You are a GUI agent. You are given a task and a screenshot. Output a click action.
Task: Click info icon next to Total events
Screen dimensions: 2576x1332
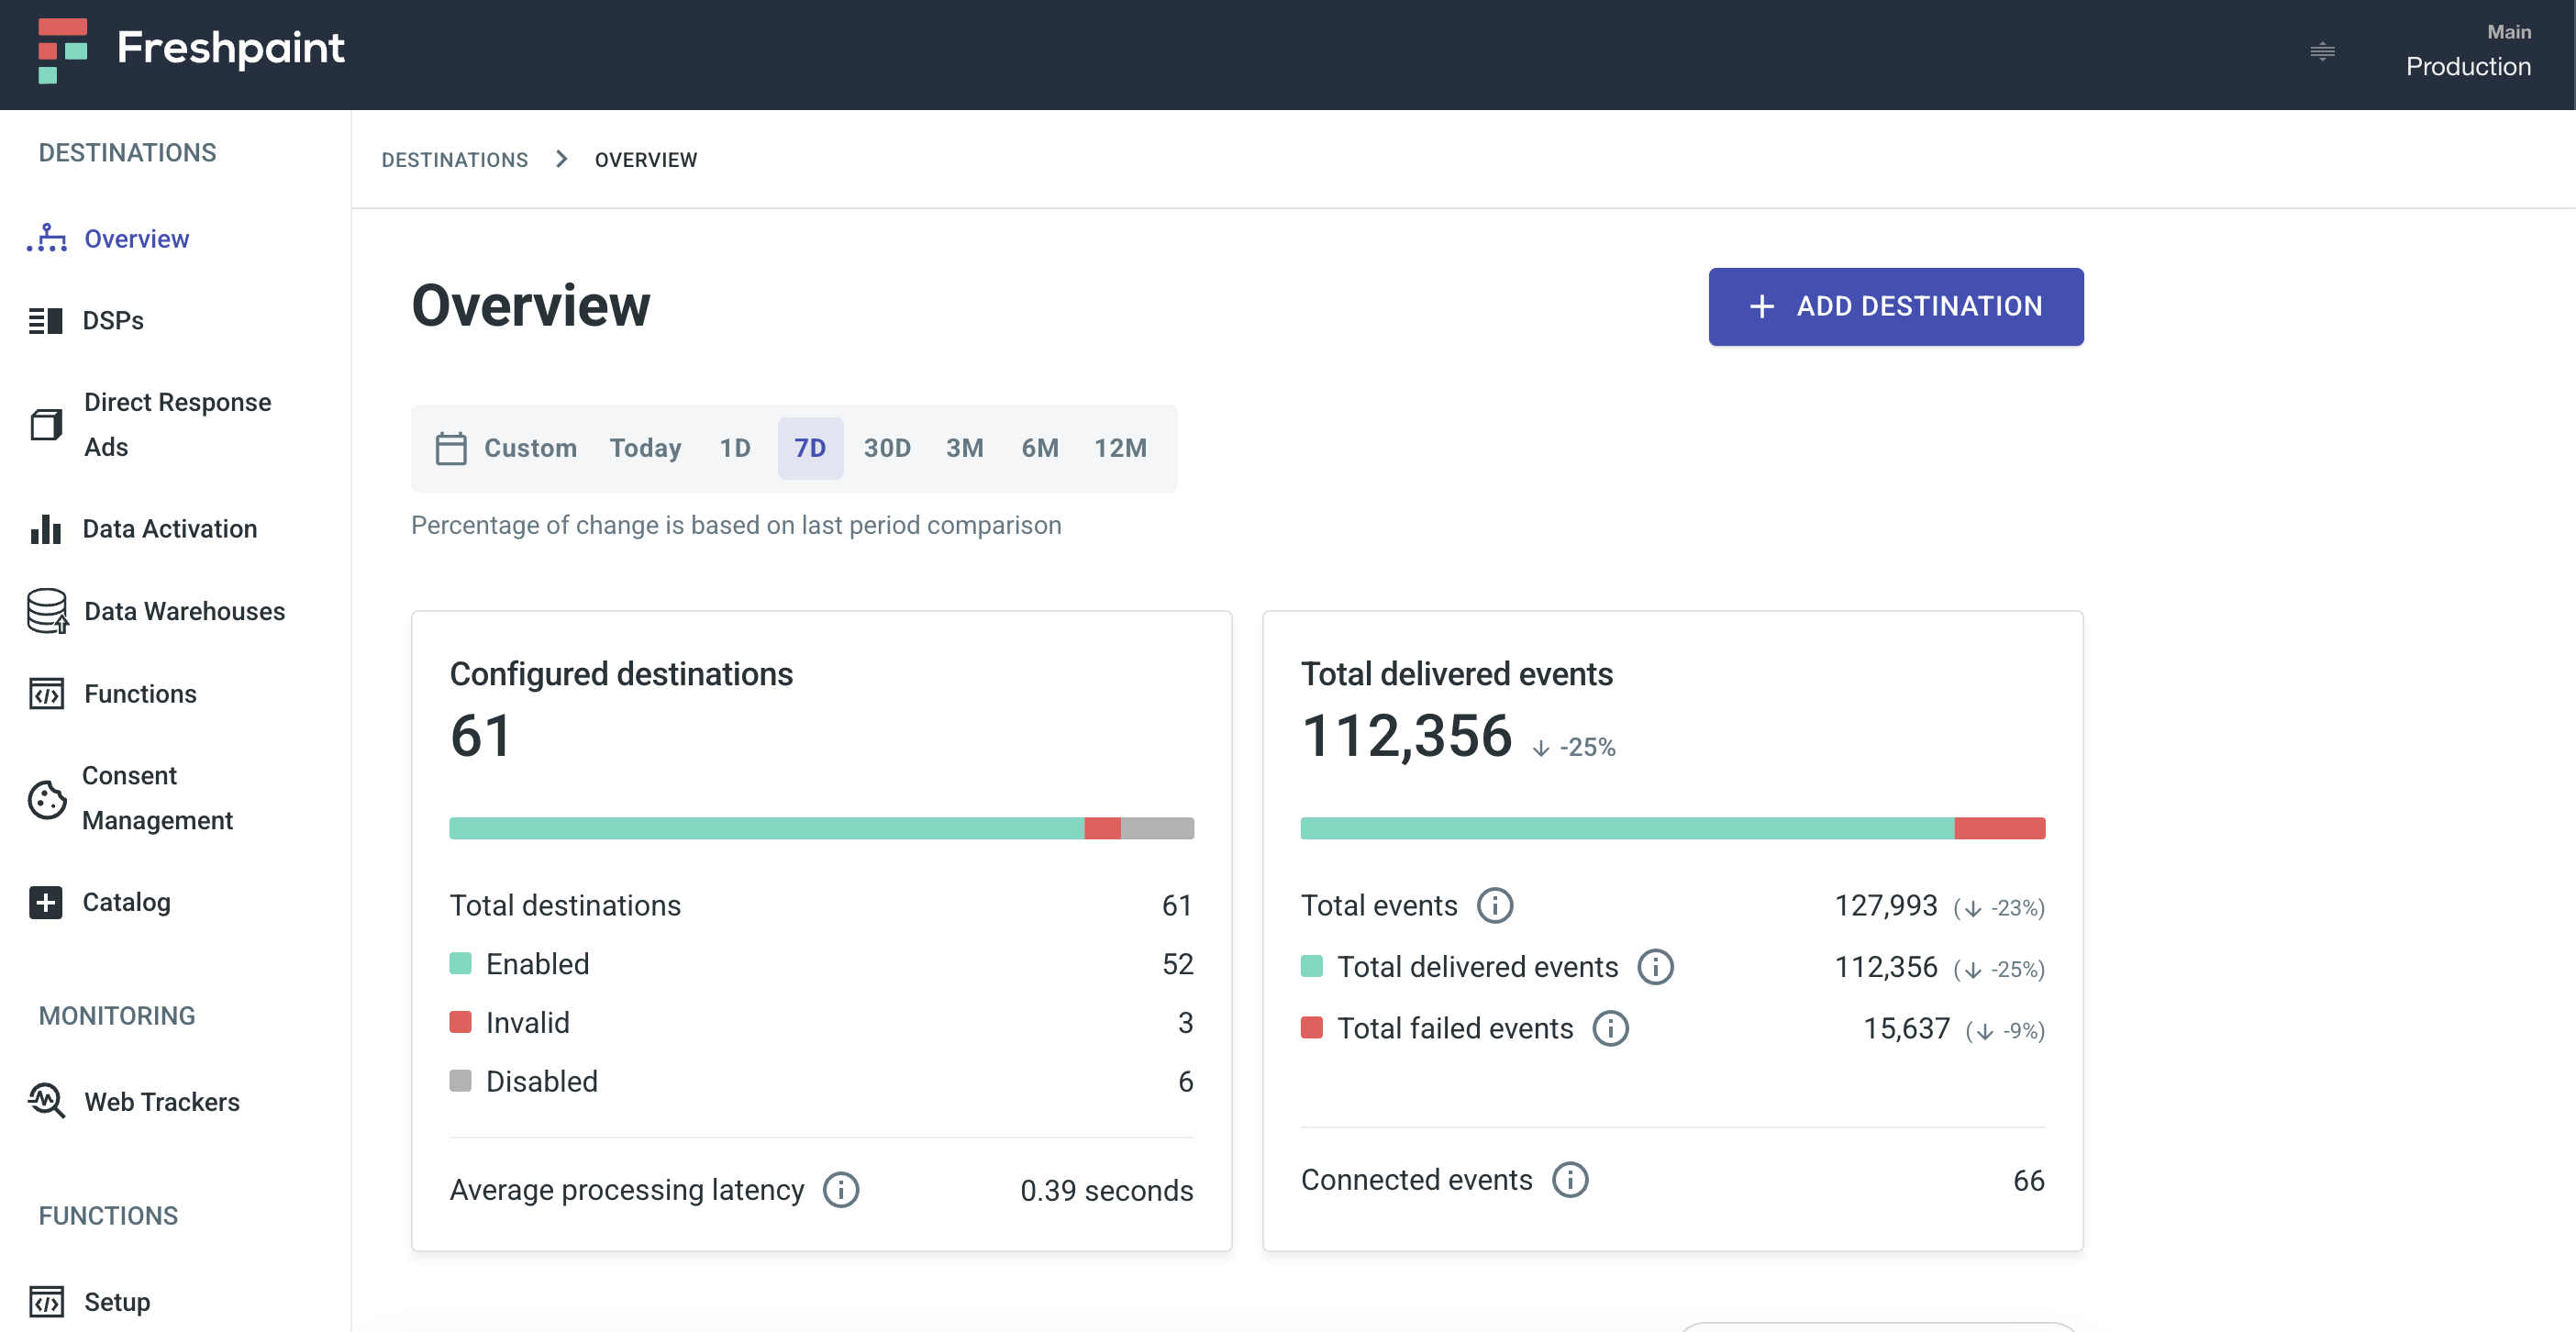tap(1494, 905)
